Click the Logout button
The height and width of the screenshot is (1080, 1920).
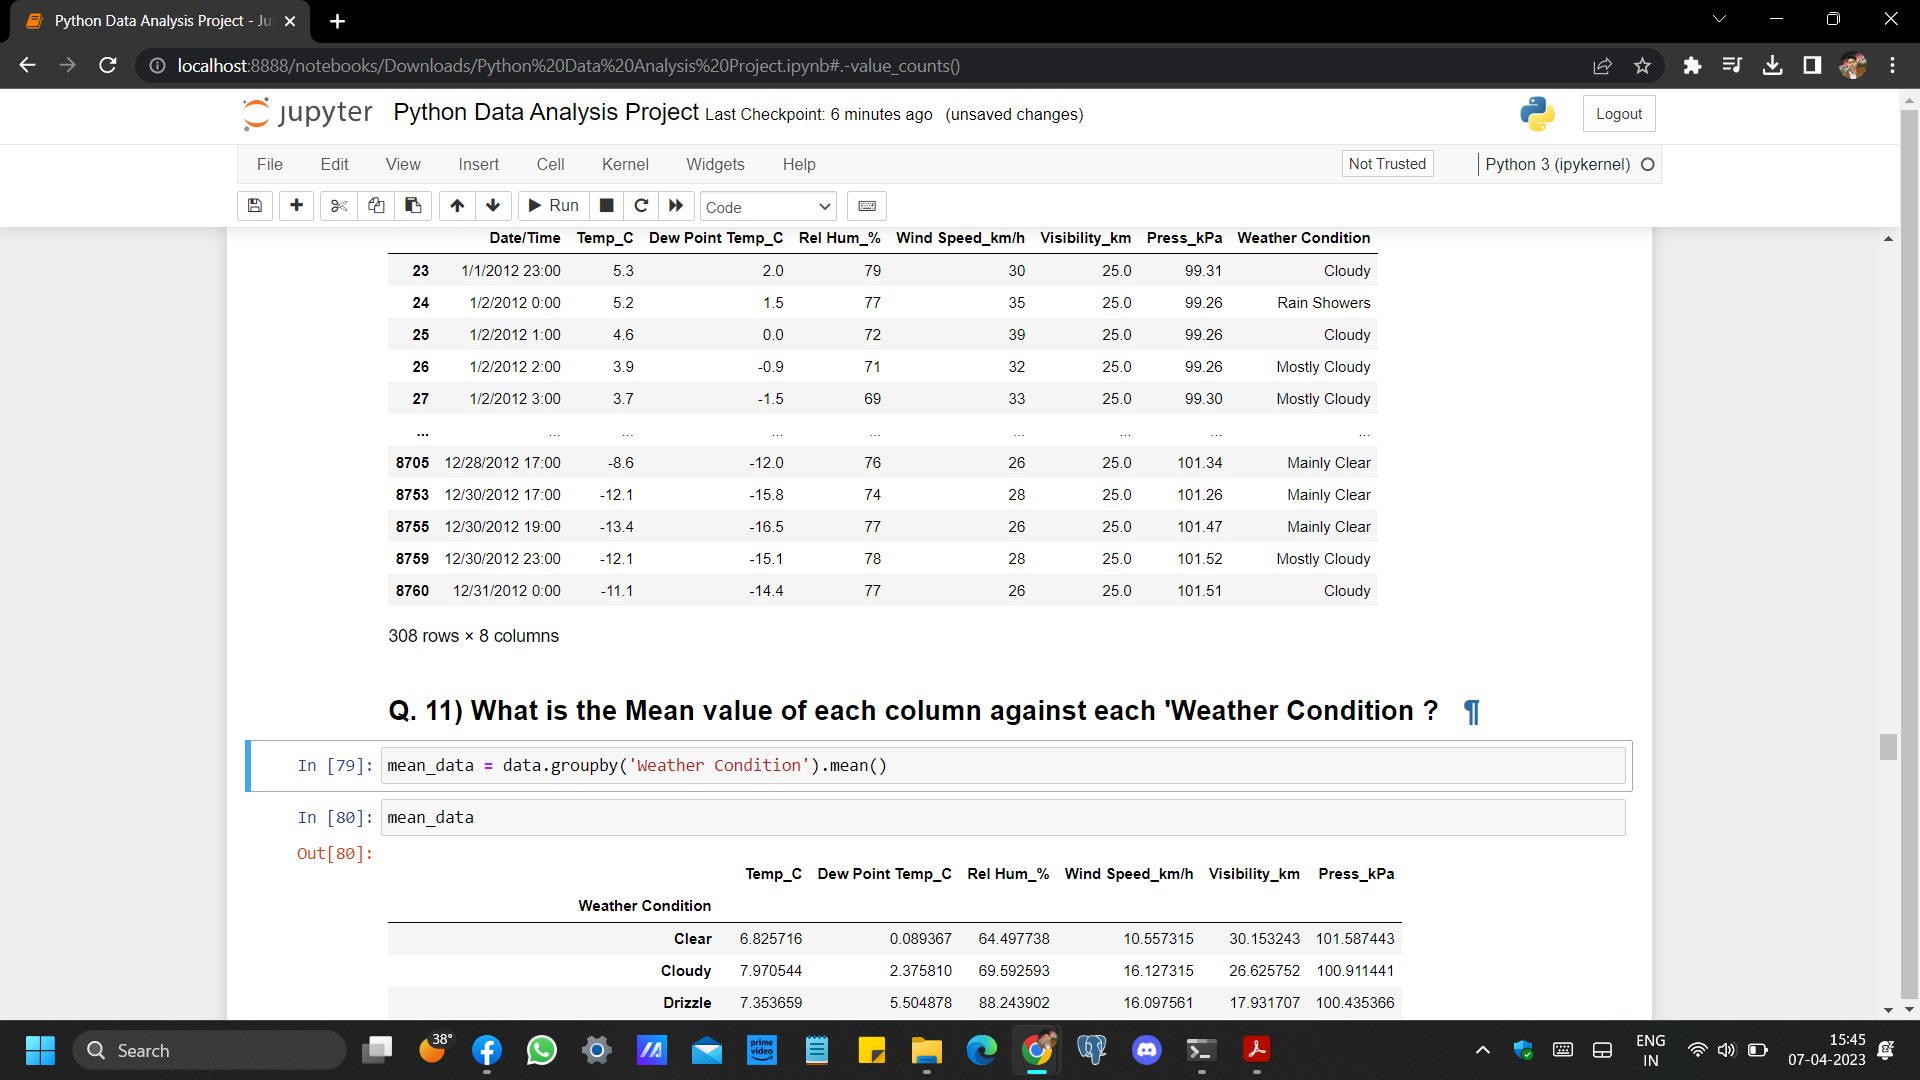pos(1618,114)
